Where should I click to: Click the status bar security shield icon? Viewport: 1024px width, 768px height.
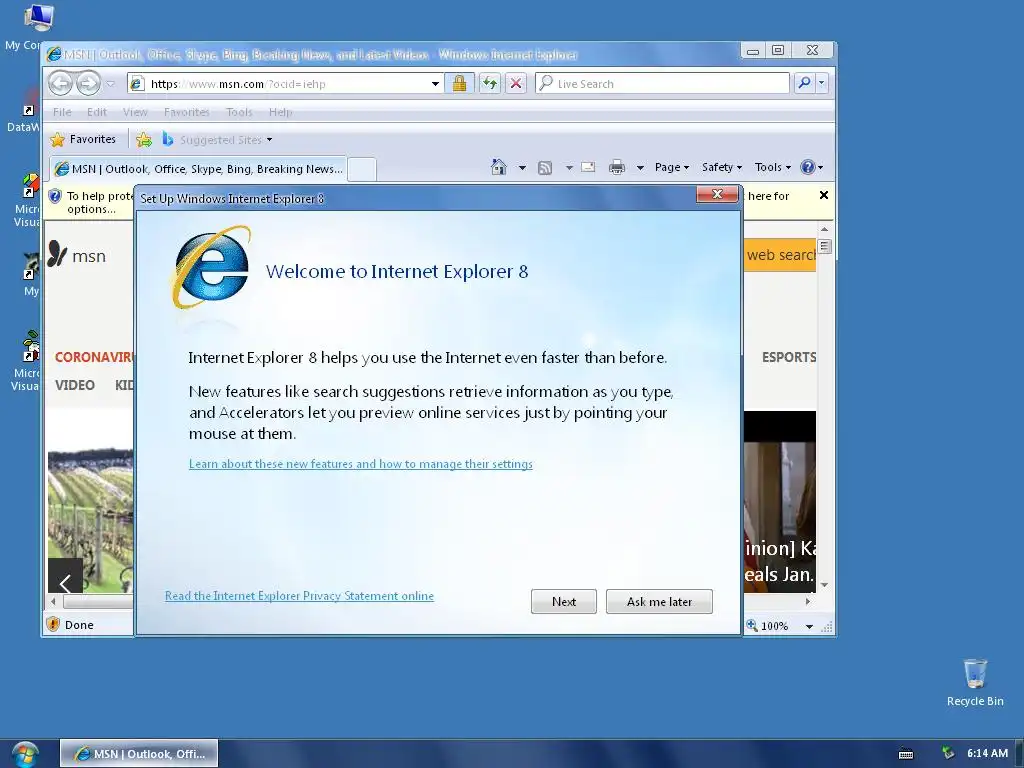[54, 624]
